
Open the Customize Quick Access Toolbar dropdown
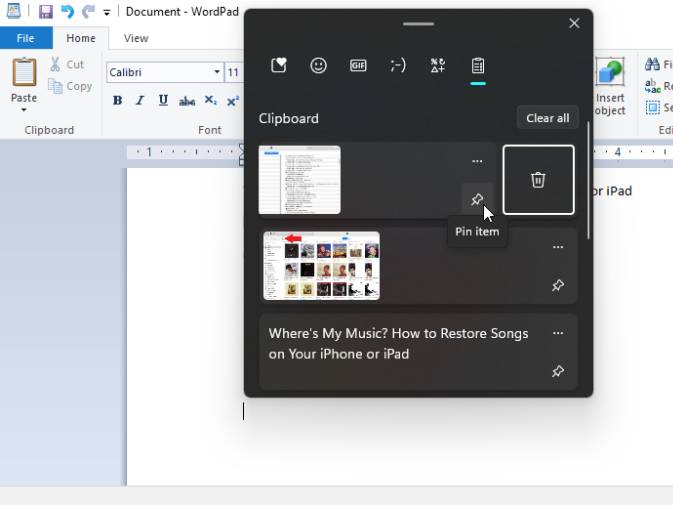[x=107, y=13]
